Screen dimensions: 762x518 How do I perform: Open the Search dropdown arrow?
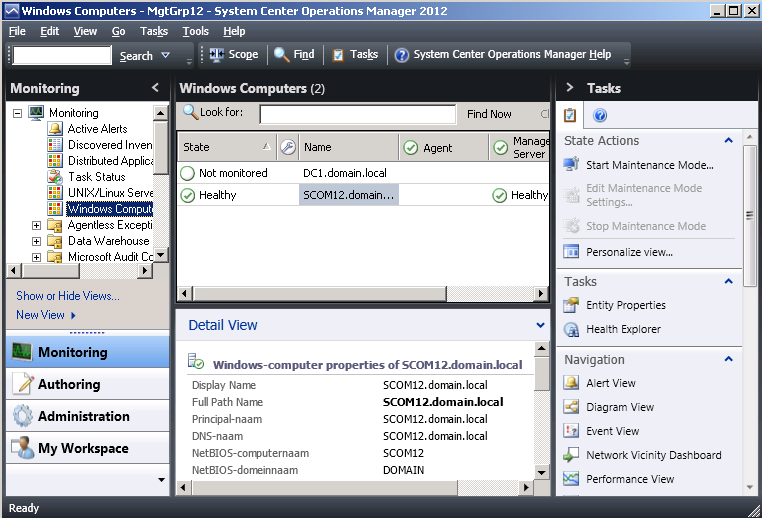click(165, 55)
